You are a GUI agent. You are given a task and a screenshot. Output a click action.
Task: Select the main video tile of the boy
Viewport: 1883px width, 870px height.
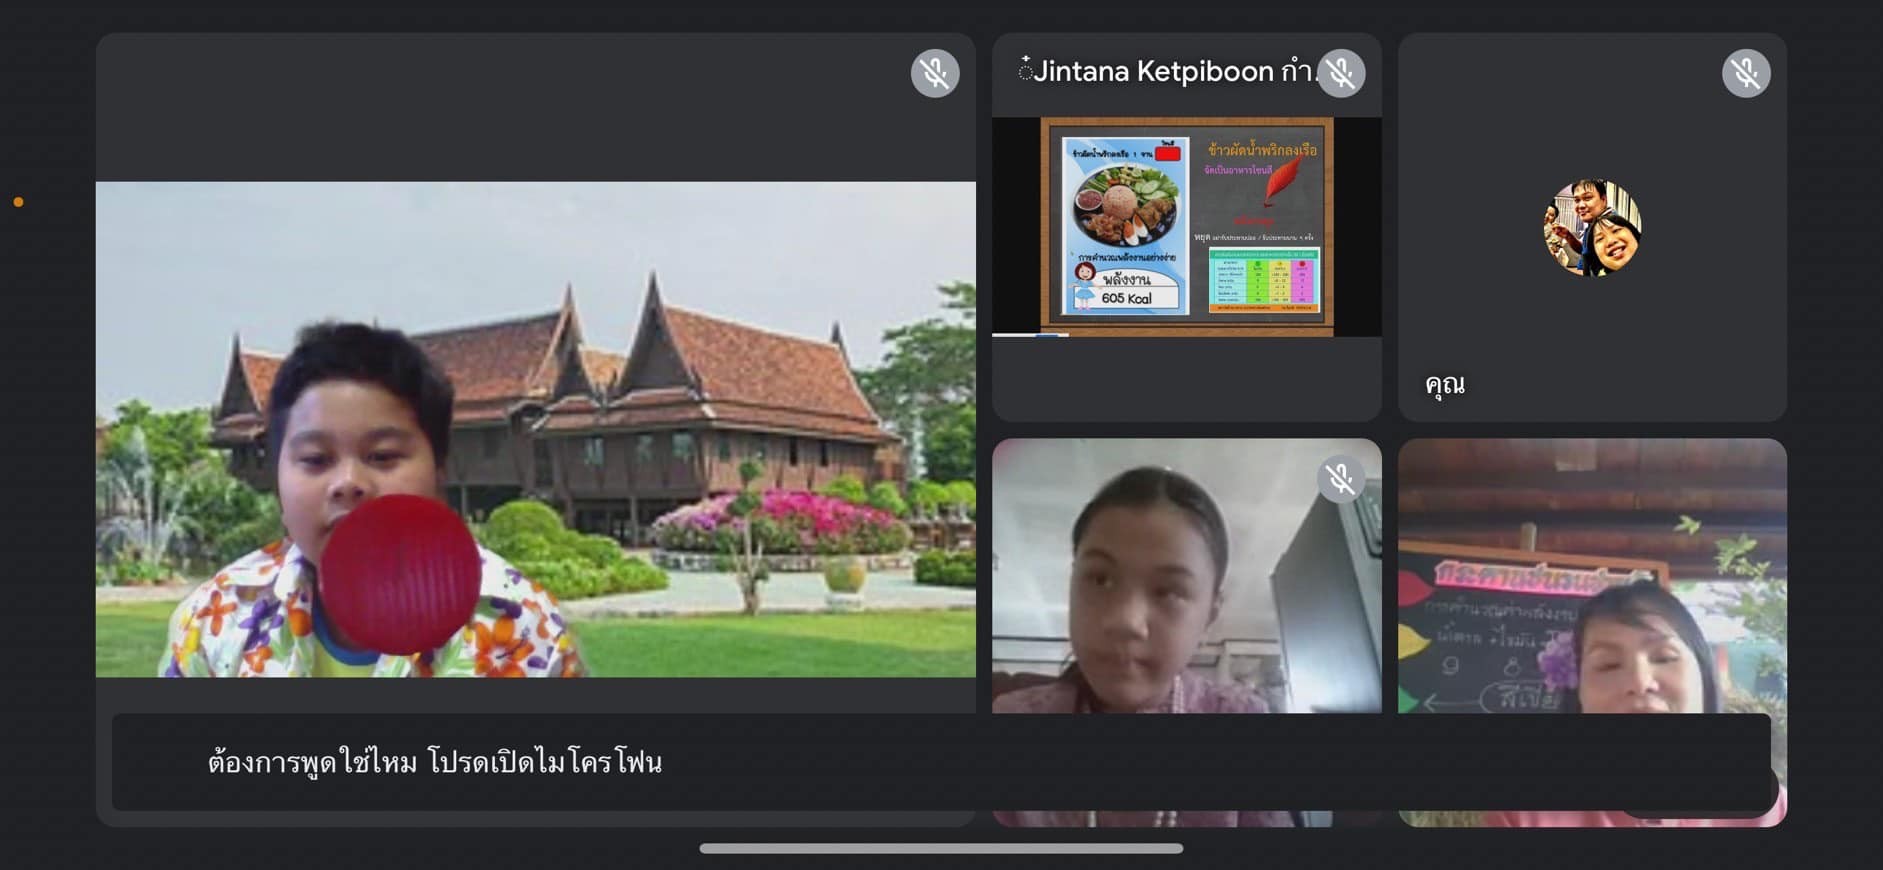tap(535, 430)
